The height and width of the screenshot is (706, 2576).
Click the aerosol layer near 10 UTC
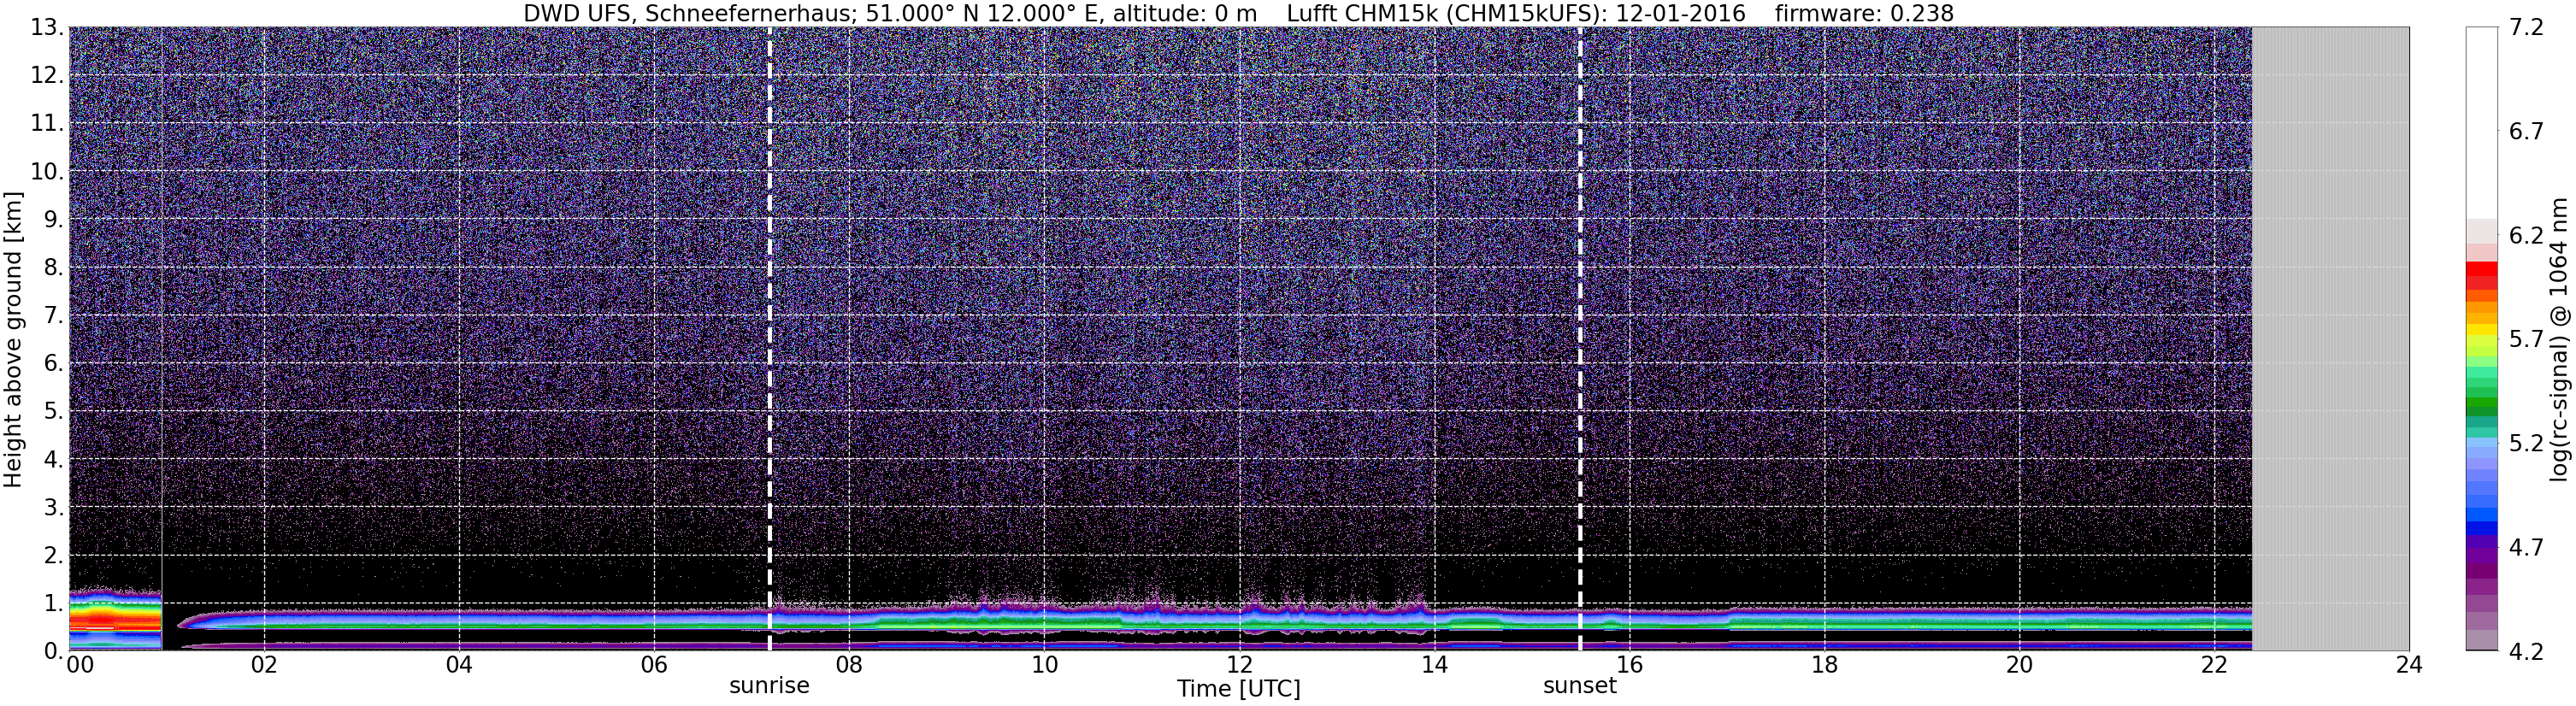point(1043,620)
